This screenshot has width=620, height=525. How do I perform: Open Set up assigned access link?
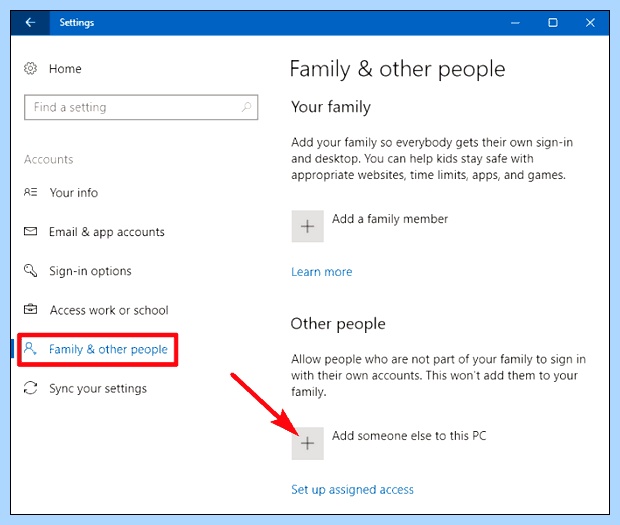tap(352, 490)
